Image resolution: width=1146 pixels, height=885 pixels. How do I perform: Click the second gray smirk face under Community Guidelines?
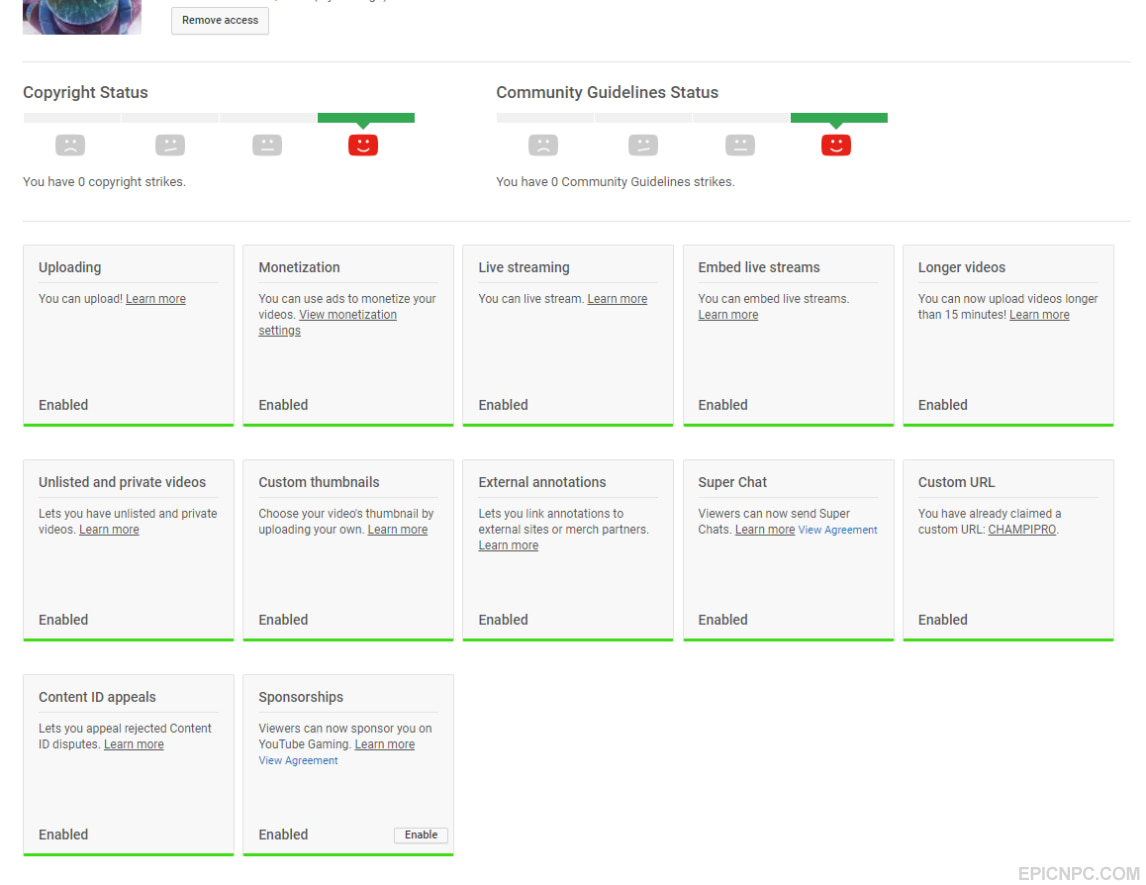coord(643,145)
